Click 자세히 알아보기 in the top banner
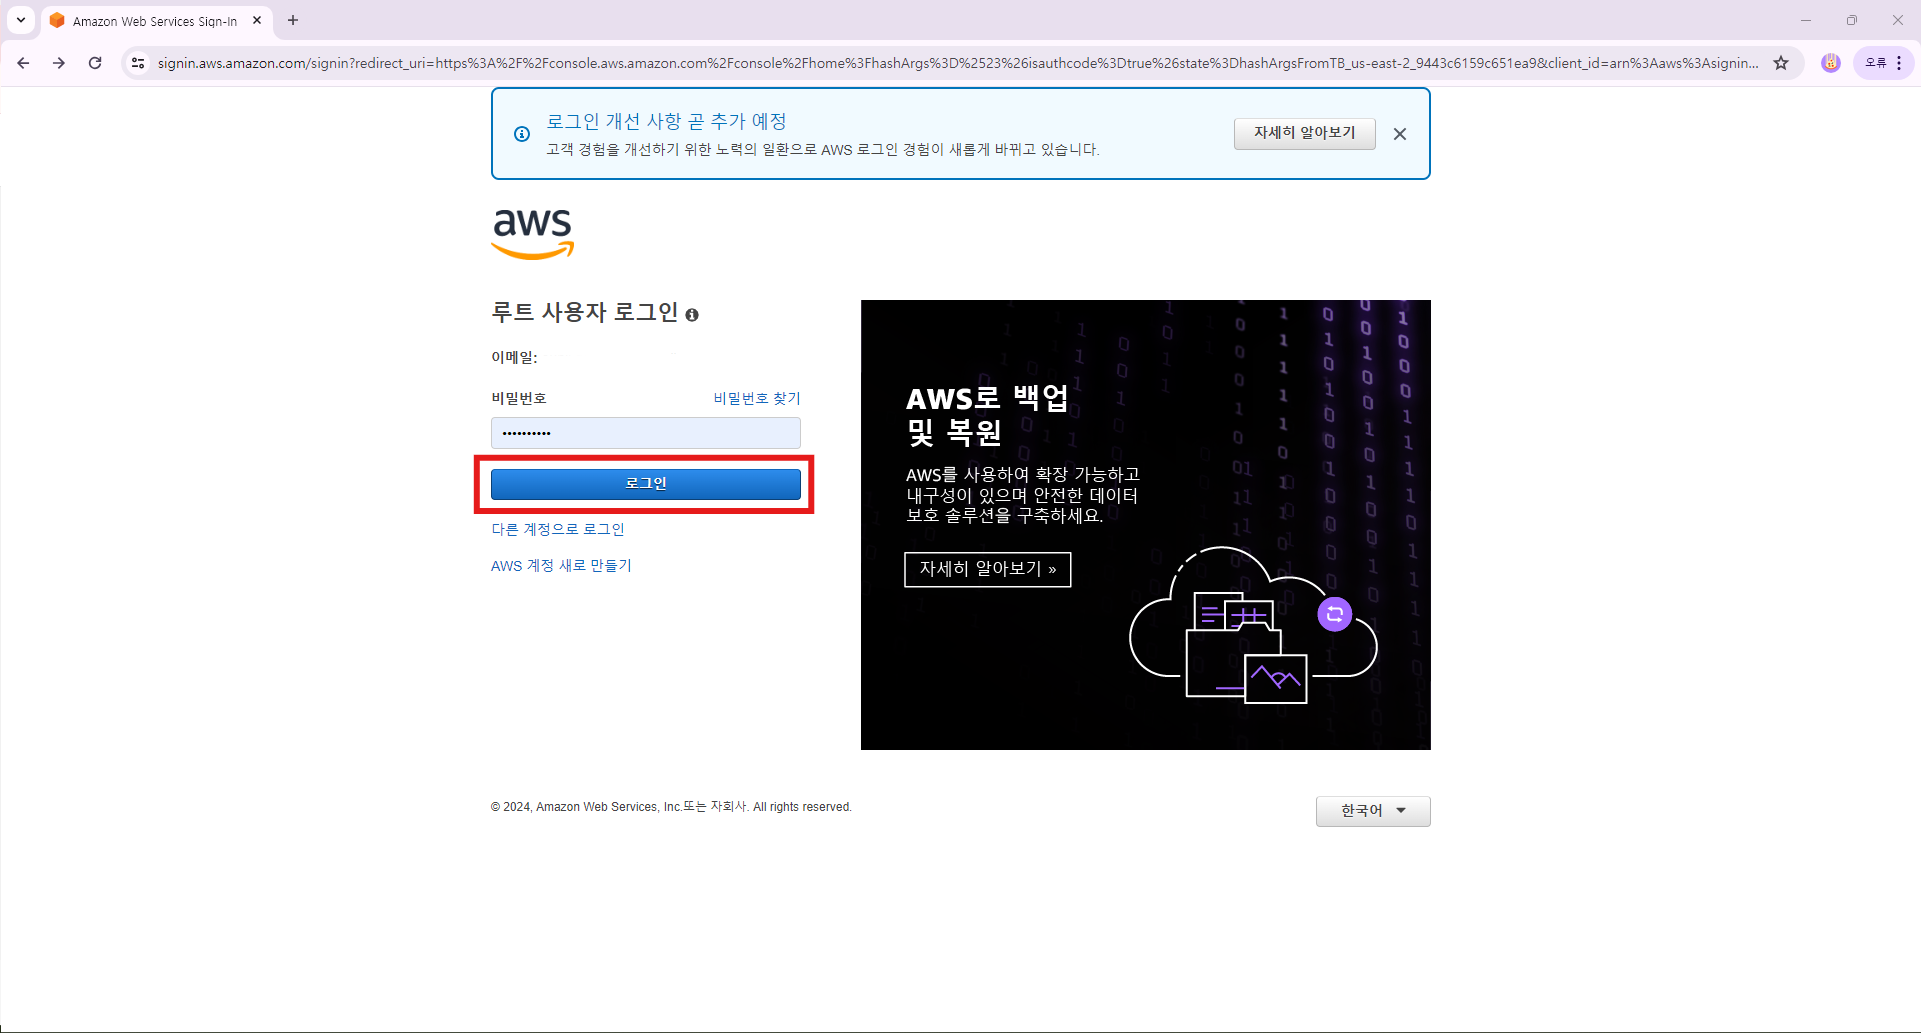 pyautogui.click(x=1304, y=133)
